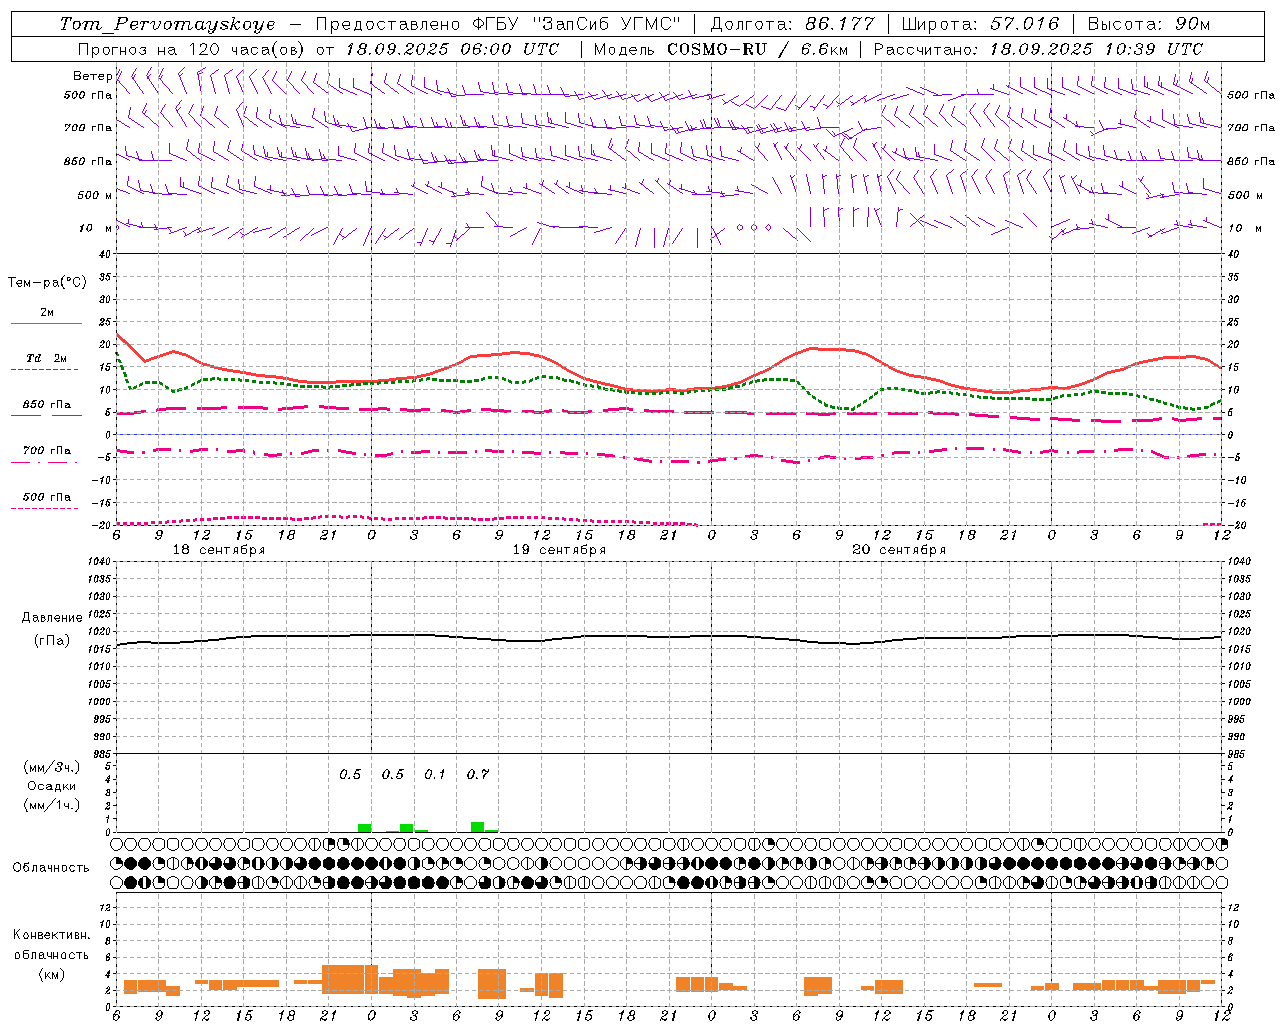Screen dimensions: 1280x1024
Task: Click the 'Ветер' wind panel label
Action: pos(92,76)
